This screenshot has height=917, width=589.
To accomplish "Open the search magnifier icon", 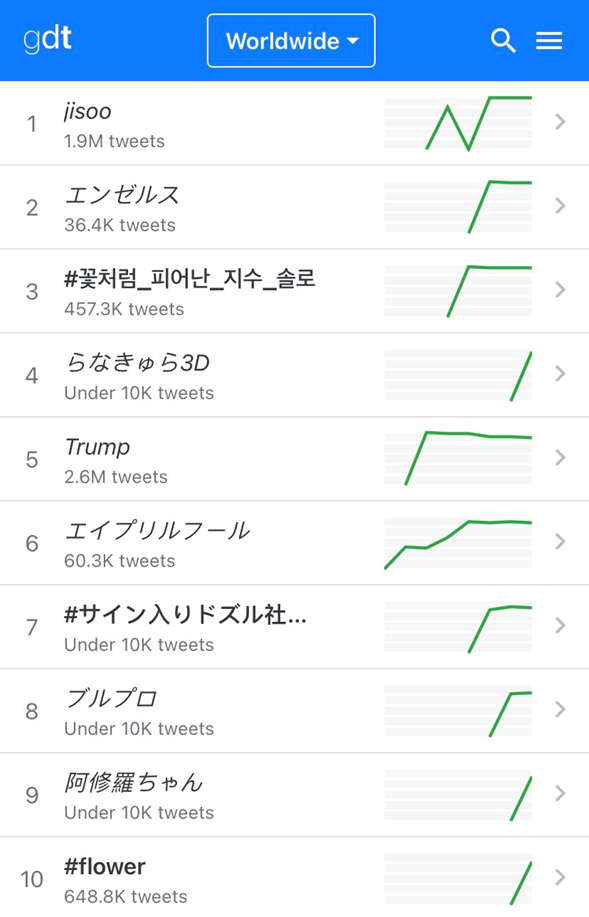I will click(x=503, y=41).
